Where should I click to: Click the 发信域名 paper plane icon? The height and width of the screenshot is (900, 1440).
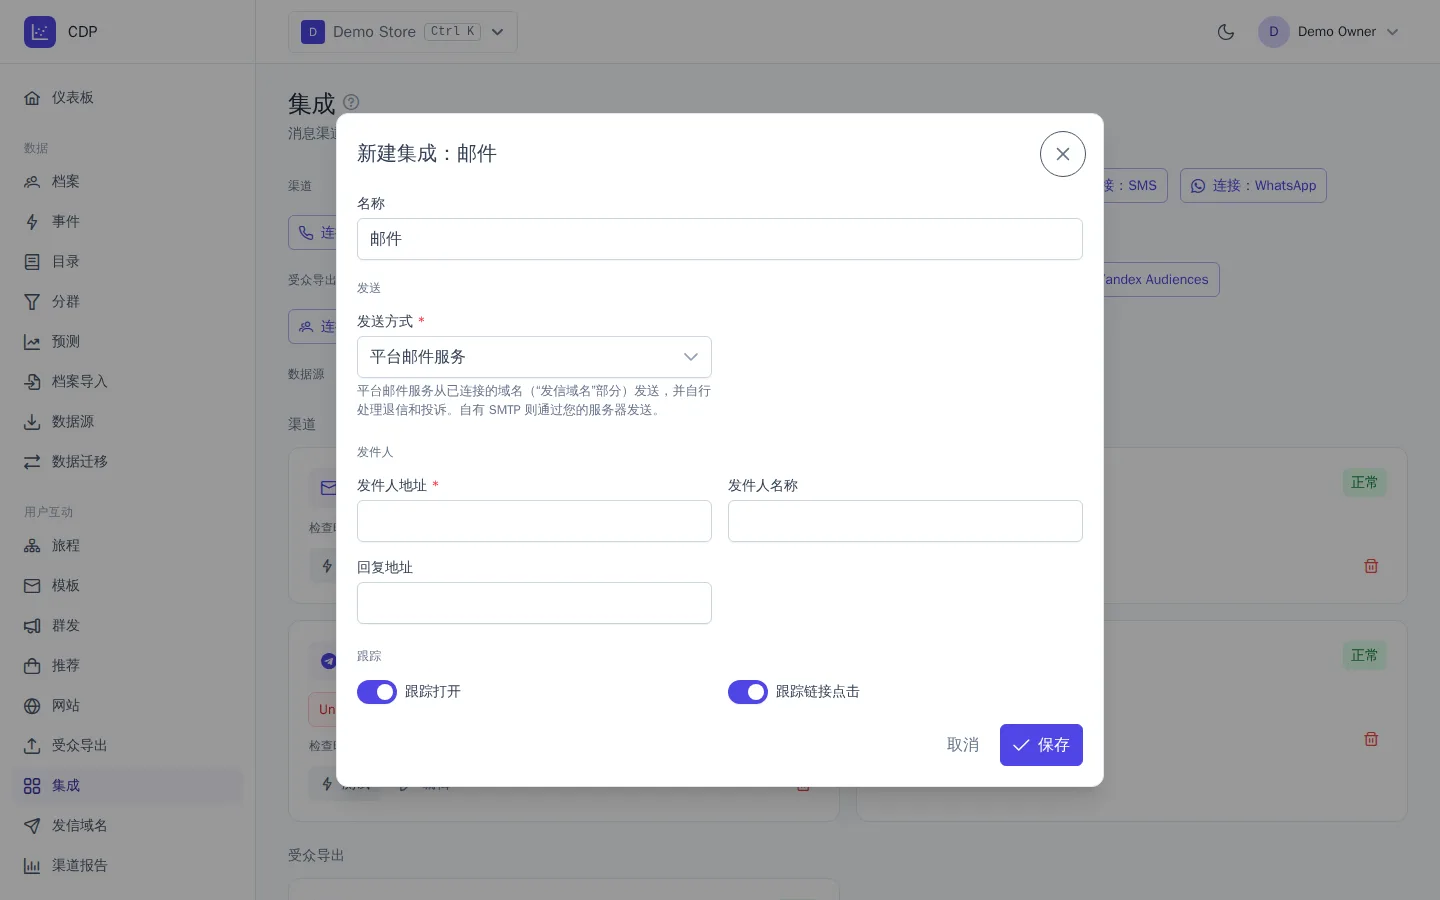[32, 826]
